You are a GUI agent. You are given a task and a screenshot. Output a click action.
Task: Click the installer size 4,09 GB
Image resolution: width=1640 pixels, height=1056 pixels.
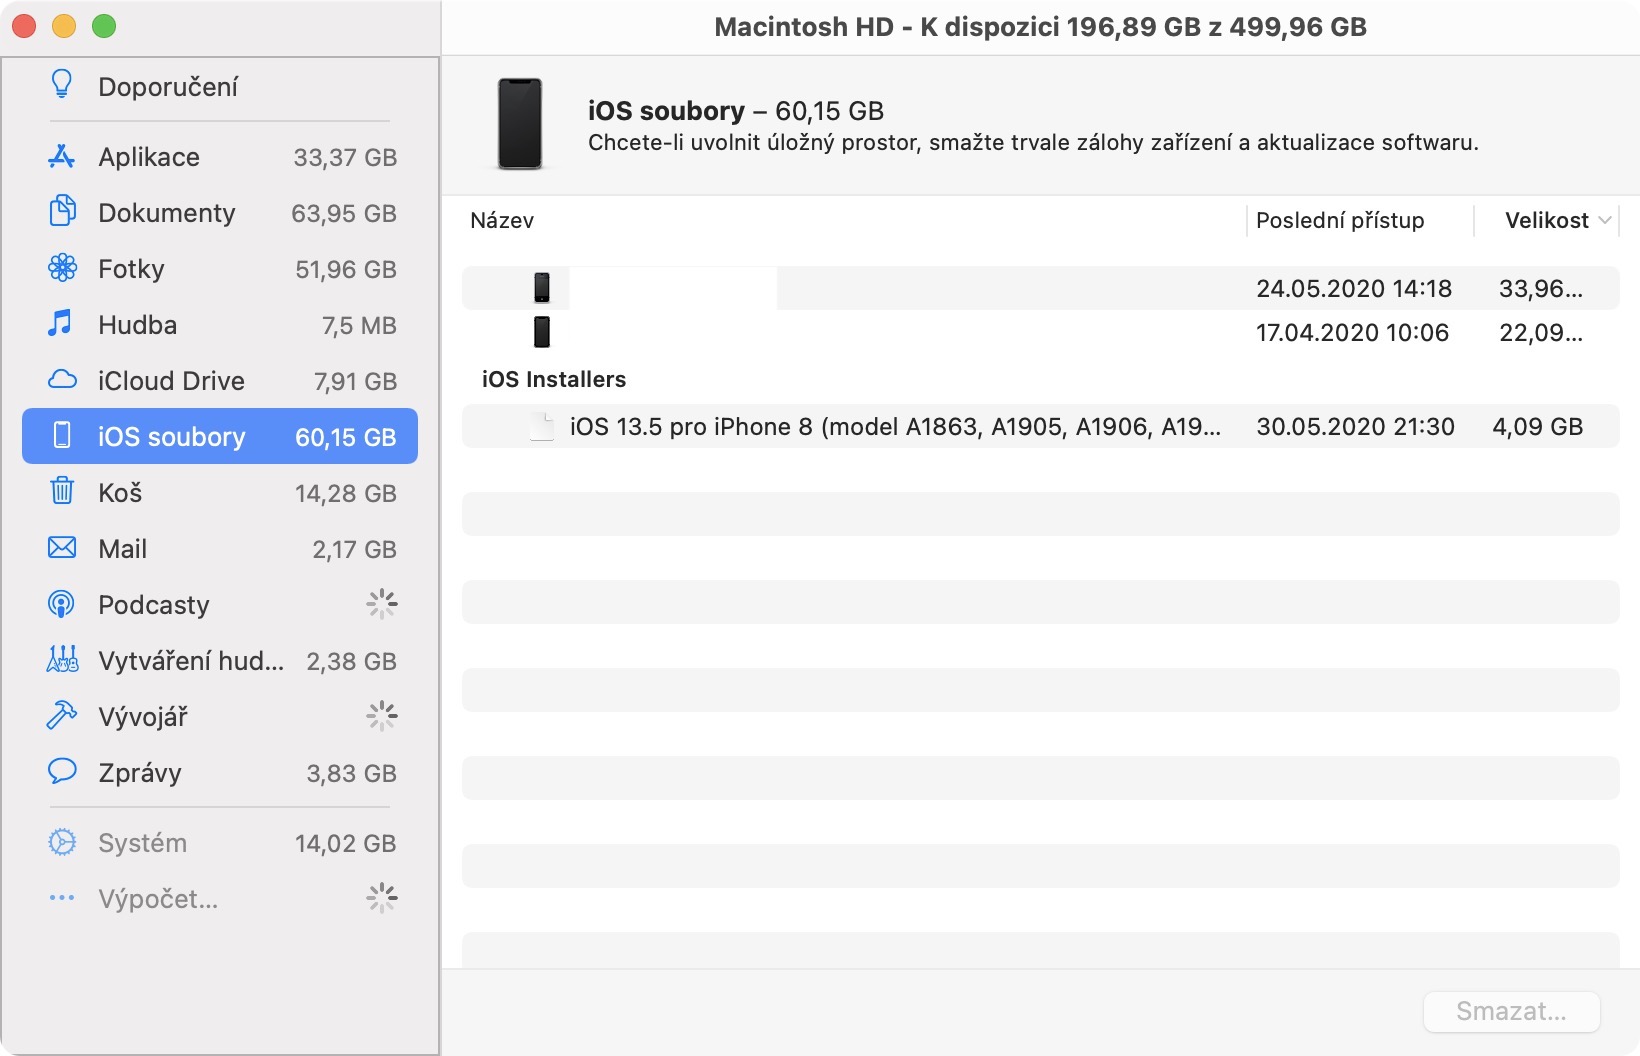pos(1538,426)
